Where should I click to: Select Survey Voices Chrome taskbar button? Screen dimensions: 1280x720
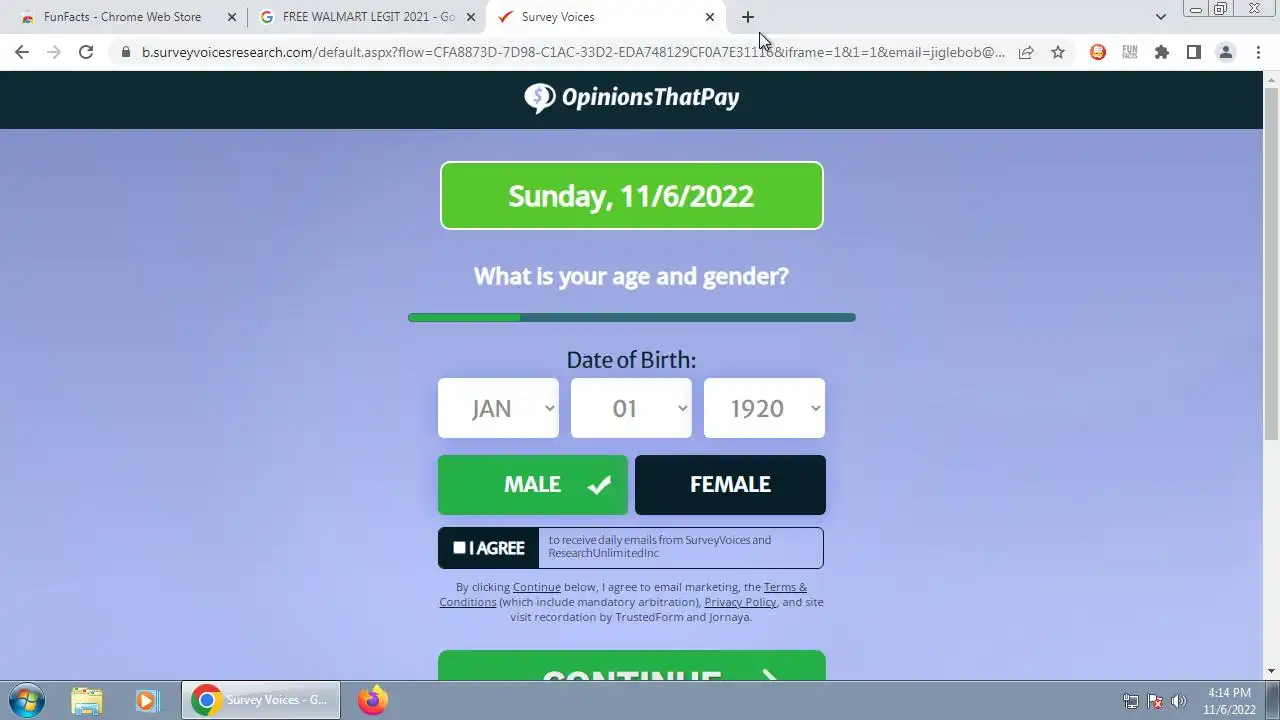[261, 700]
